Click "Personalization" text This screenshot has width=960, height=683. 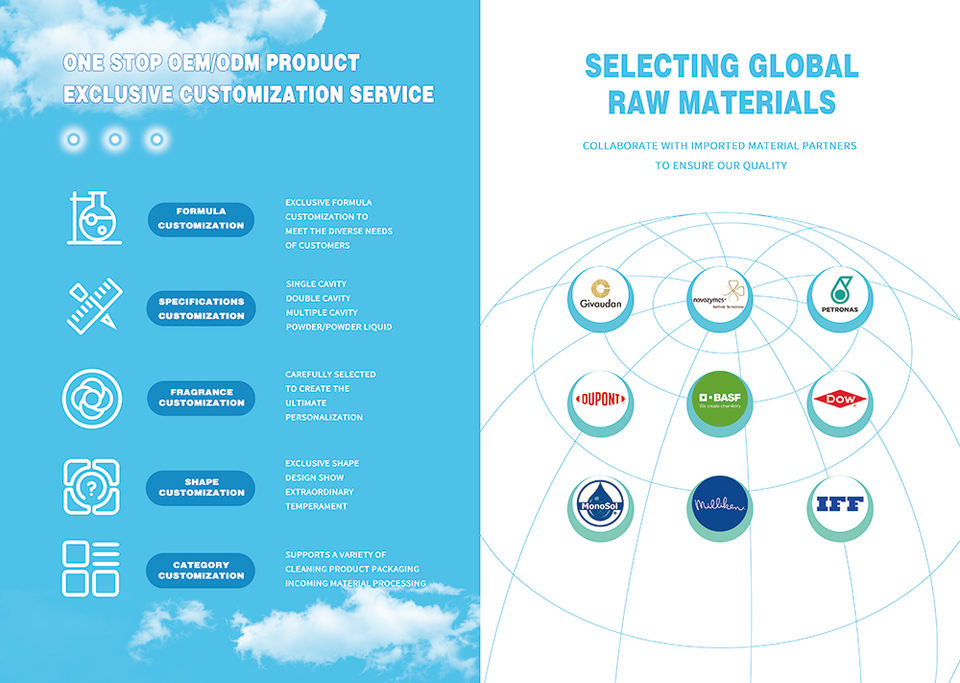coord(324,417)
